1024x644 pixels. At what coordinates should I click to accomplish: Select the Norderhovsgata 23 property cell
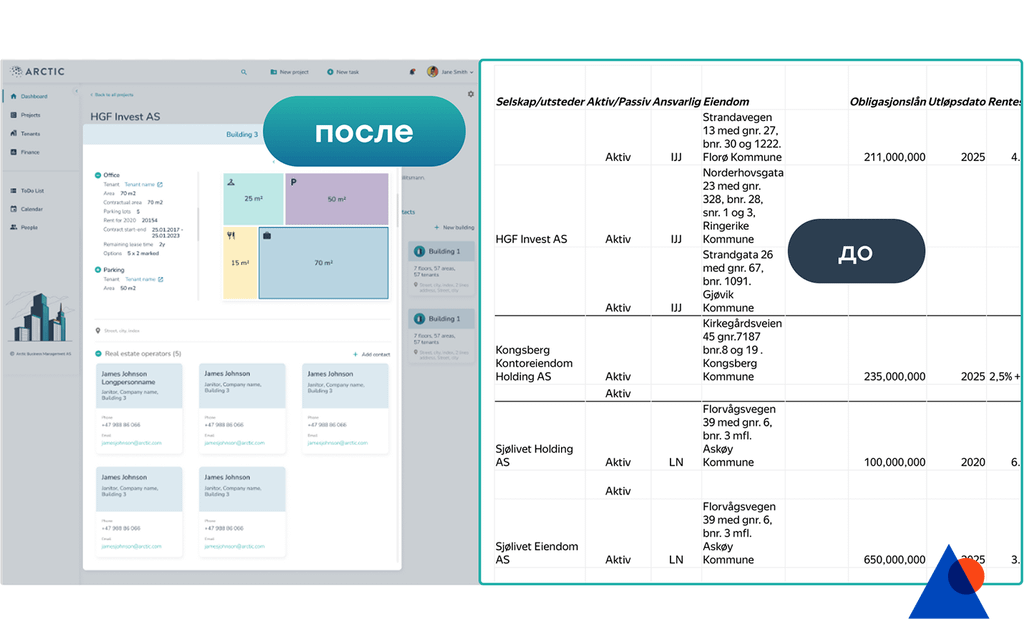coord(743,206)
